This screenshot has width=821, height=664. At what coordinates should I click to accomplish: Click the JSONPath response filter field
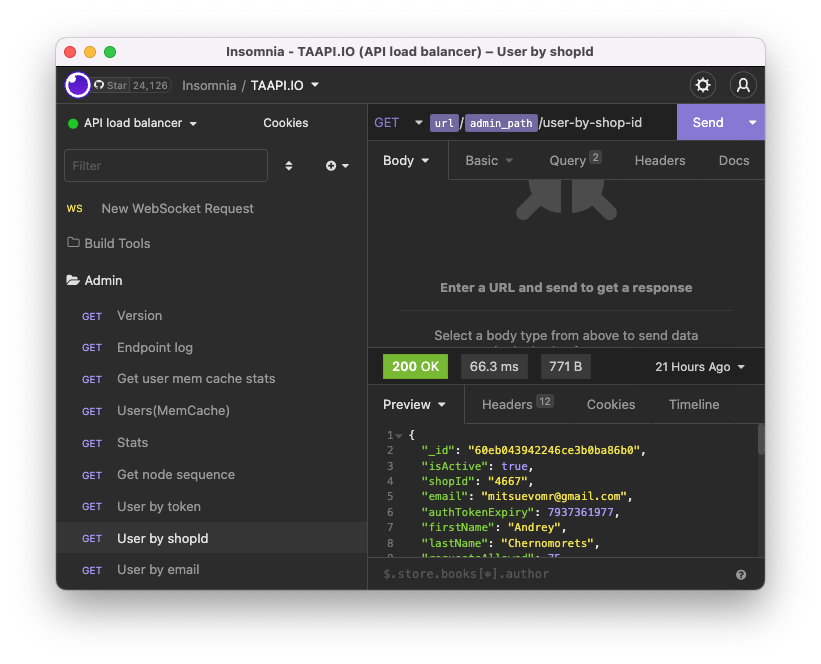[x=555, y=574]
